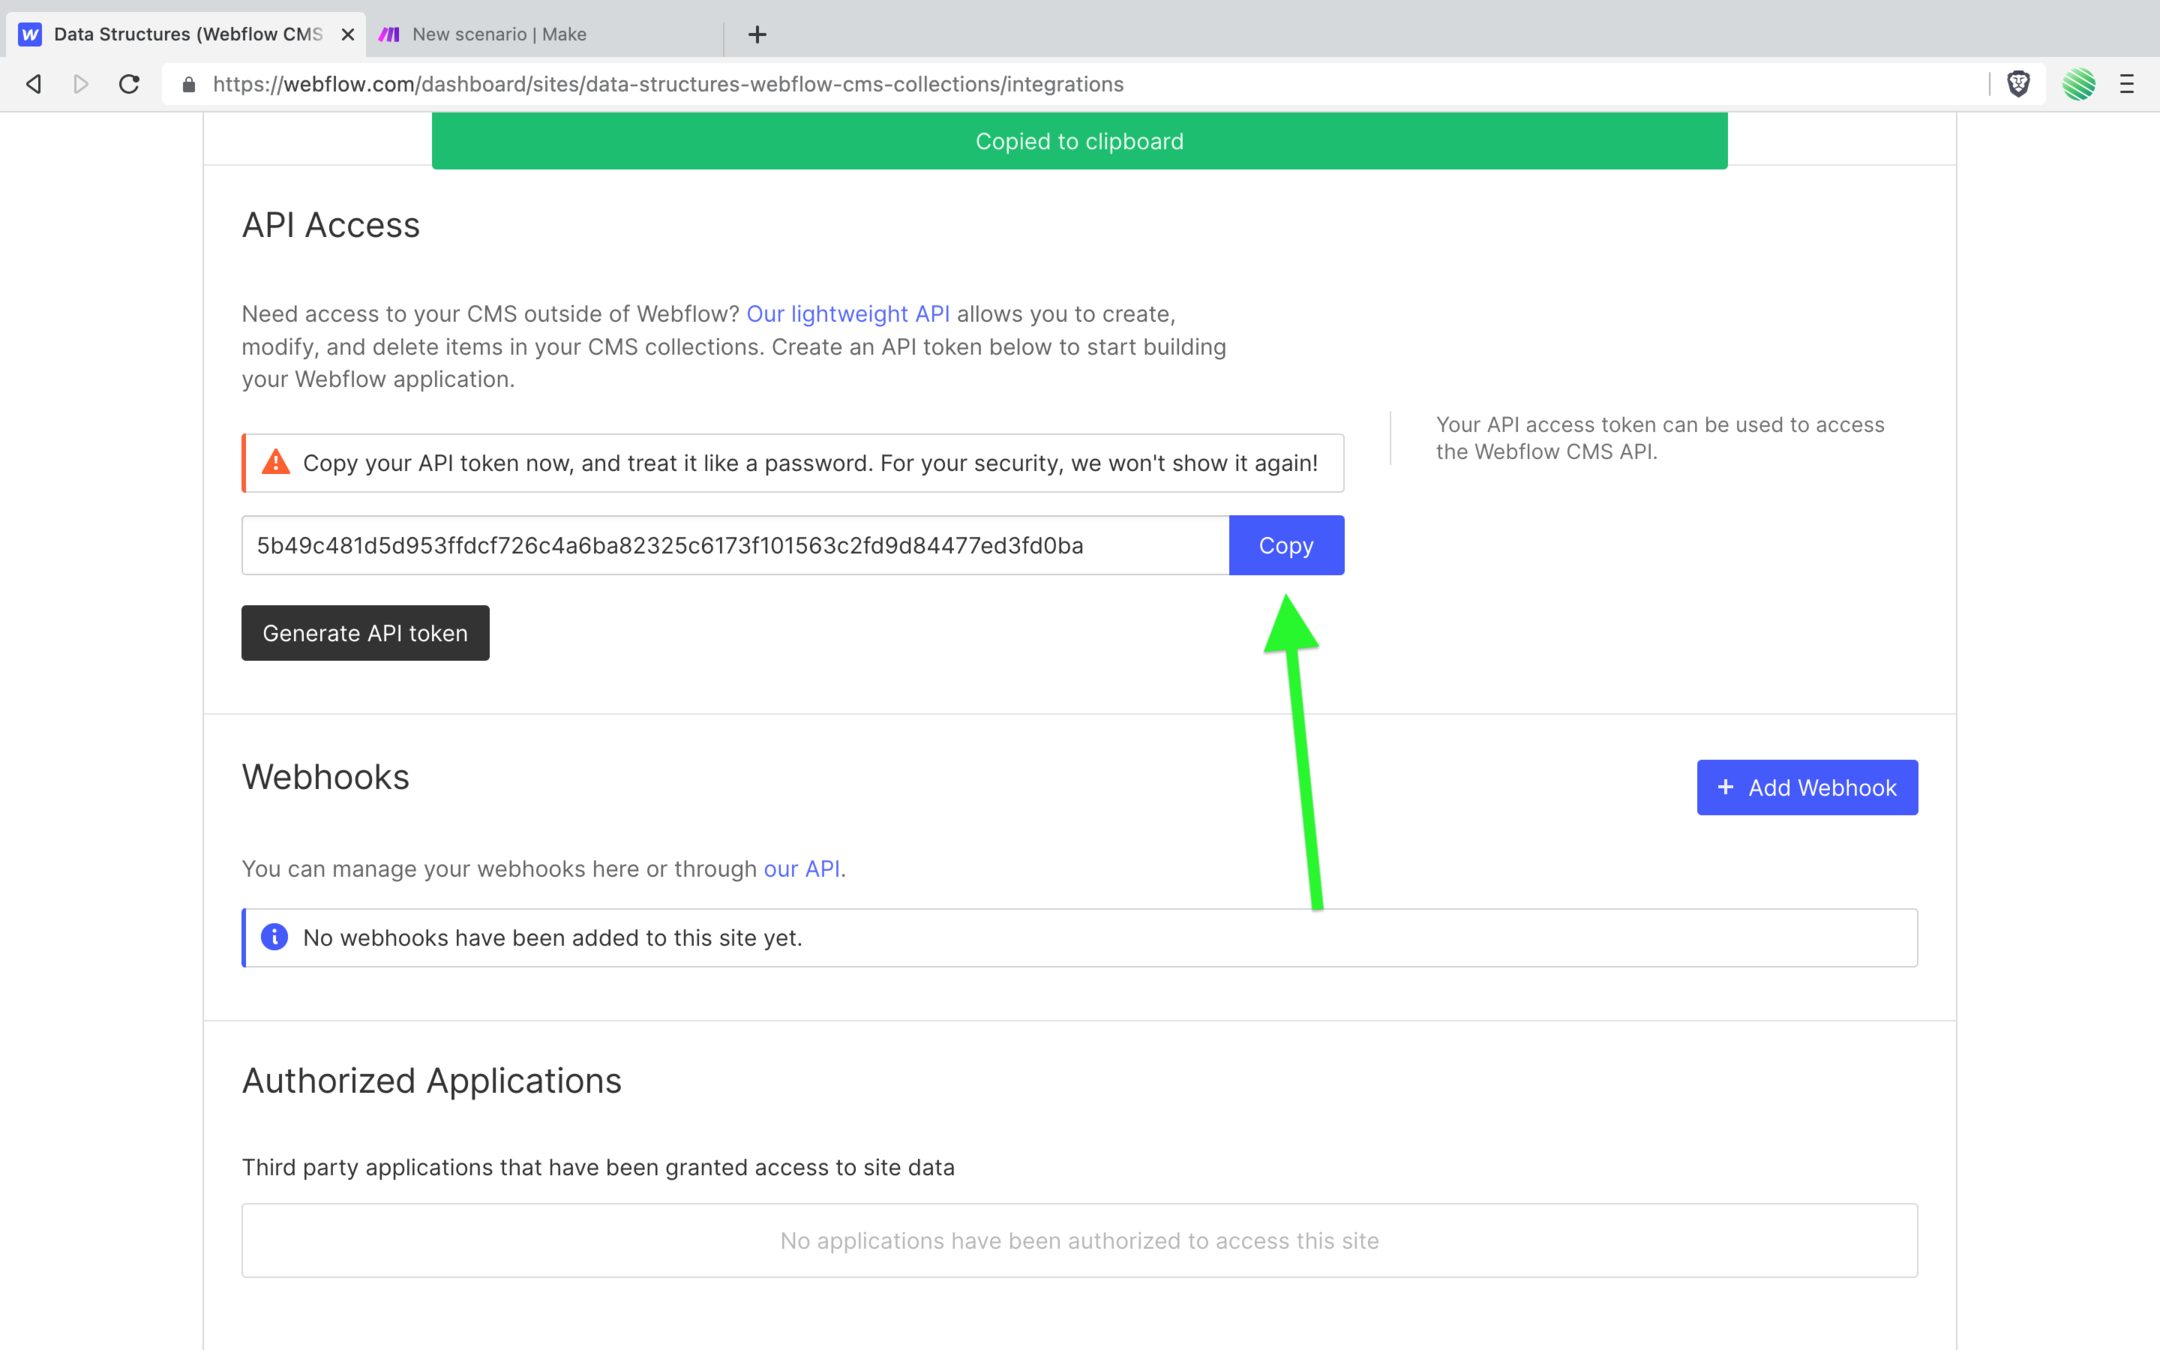Click the browser address bar URL

click(x=668, y=84)
